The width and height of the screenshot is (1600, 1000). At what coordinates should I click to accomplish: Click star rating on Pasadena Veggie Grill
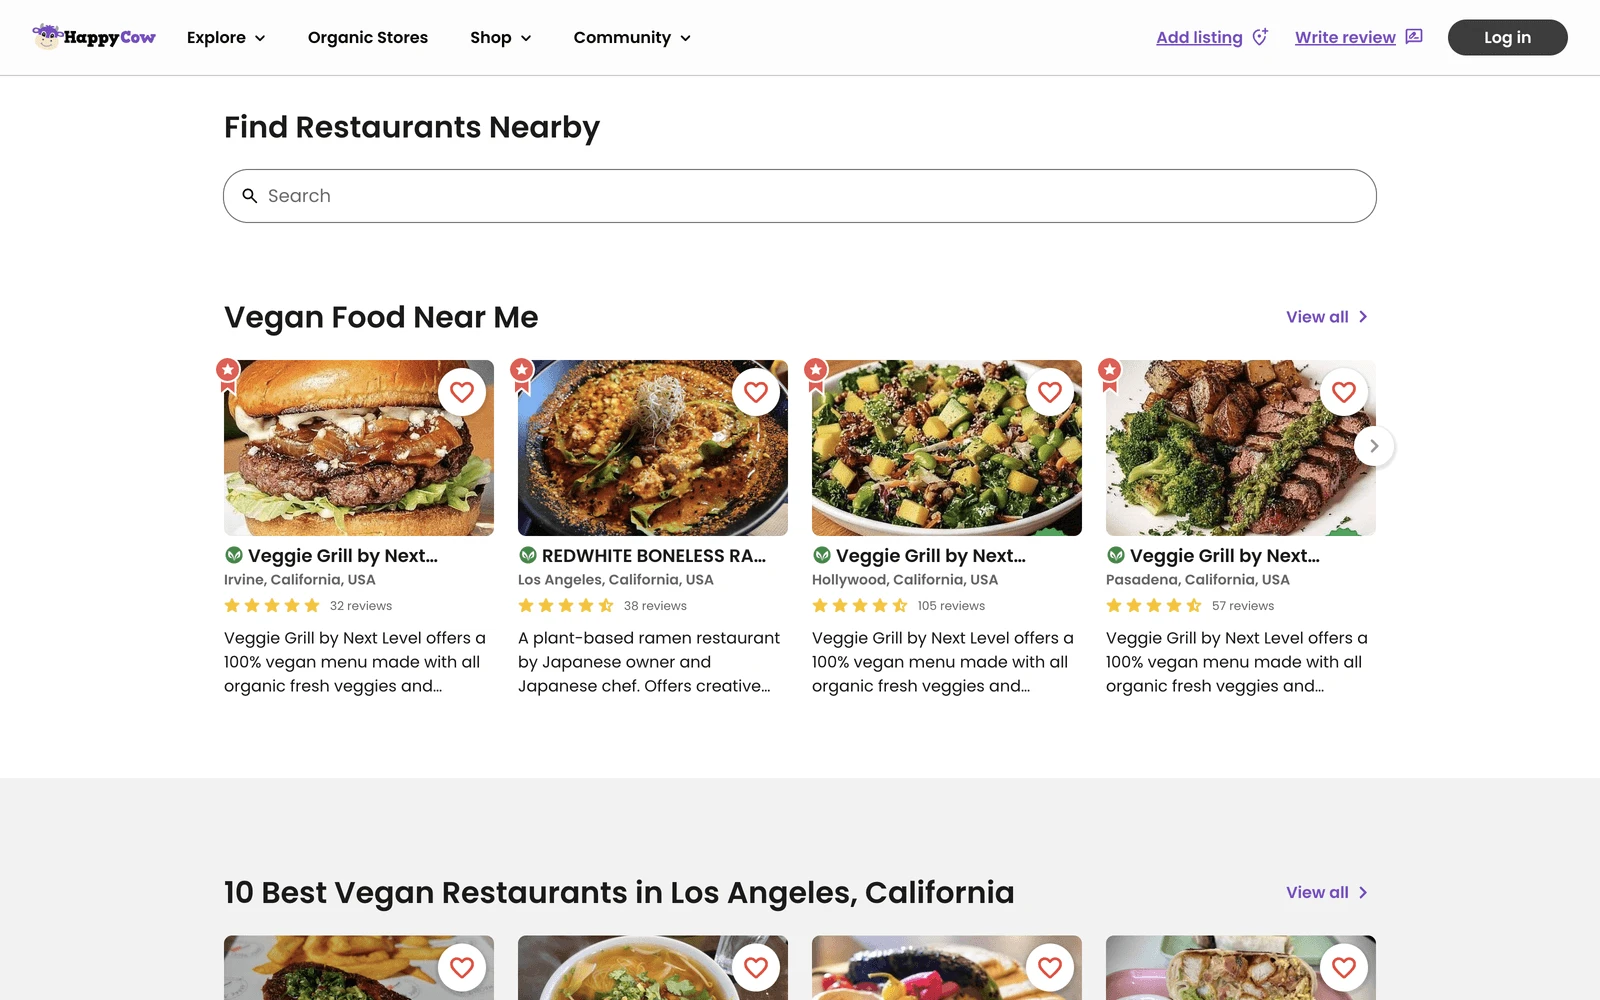click(x=1154, y=606)
